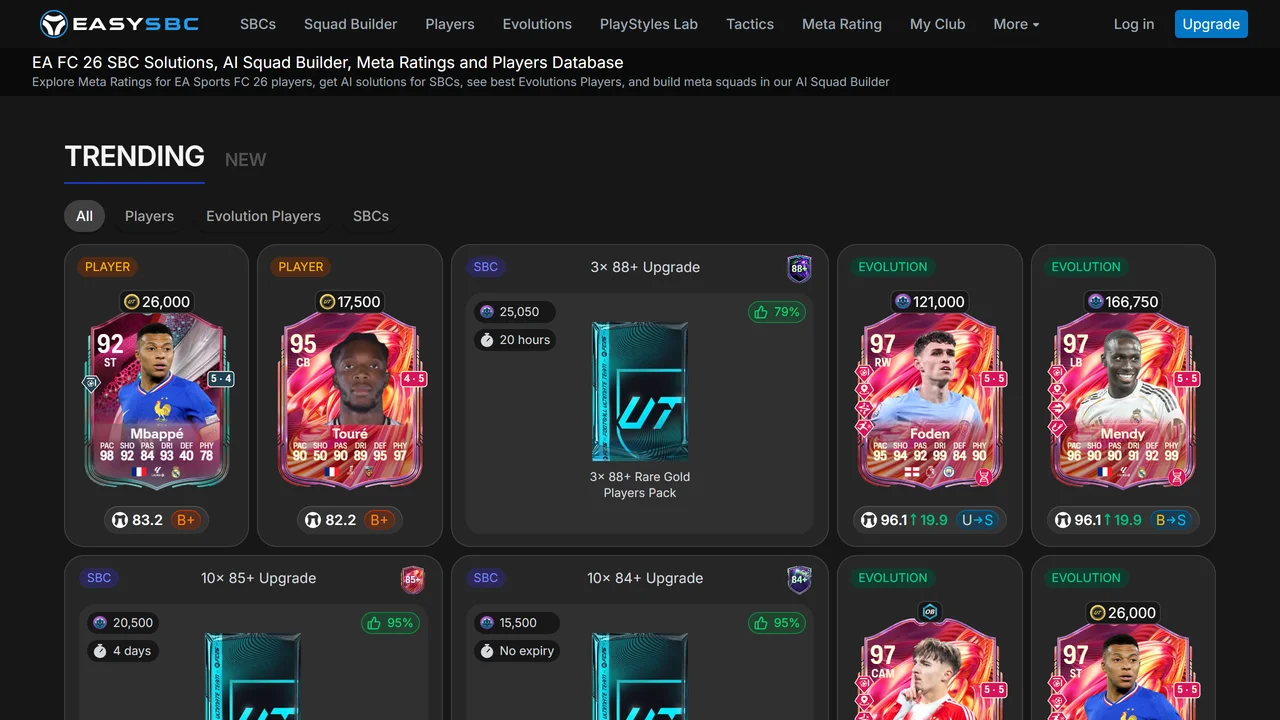
Task: Click the coin icon beside Foden's 121,000 price
Action: click(x=902, y=302)
